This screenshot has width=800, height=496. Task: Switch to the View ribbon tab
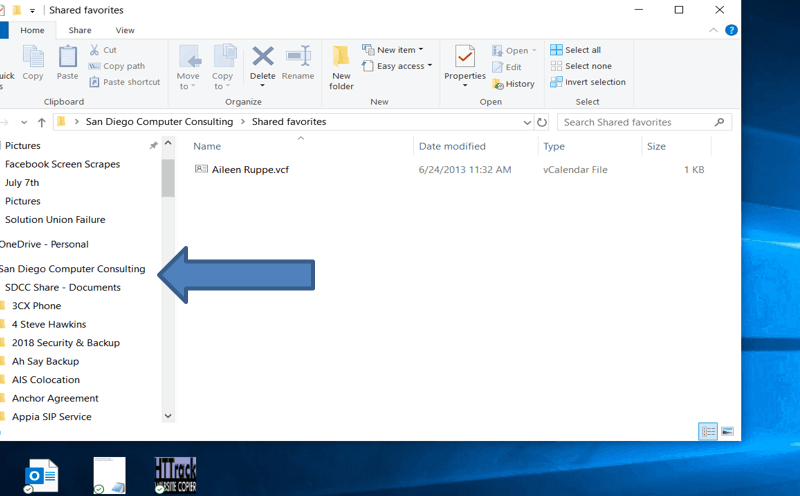(125, 30)
